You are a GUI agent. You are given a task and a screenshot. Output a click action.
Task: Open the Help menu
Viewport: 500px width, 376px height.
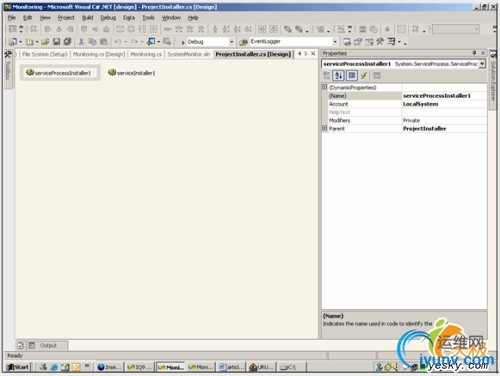click(193, 18)
